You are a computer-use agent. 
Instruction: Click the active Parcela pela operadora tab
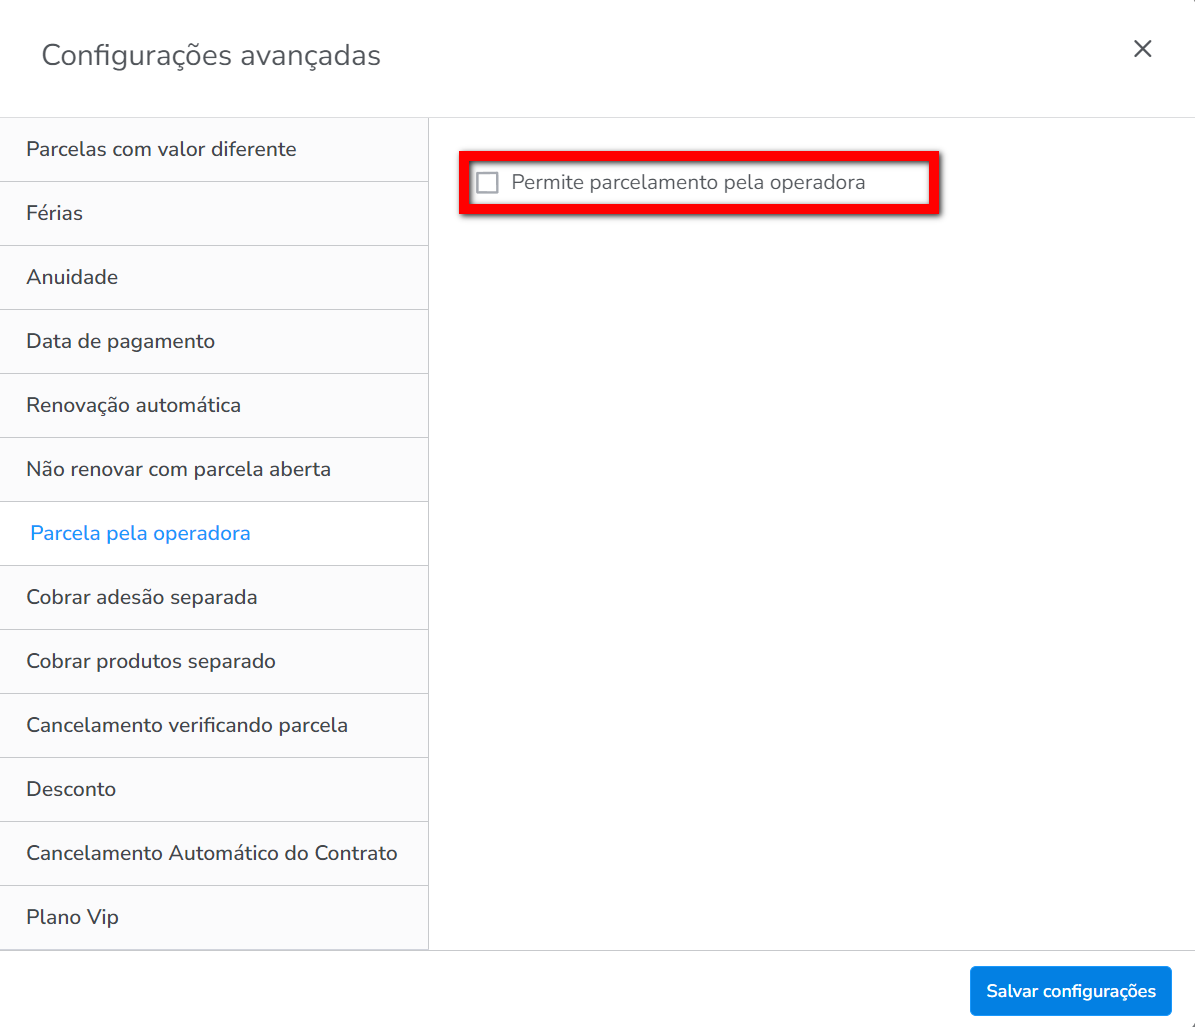(140, 533)
